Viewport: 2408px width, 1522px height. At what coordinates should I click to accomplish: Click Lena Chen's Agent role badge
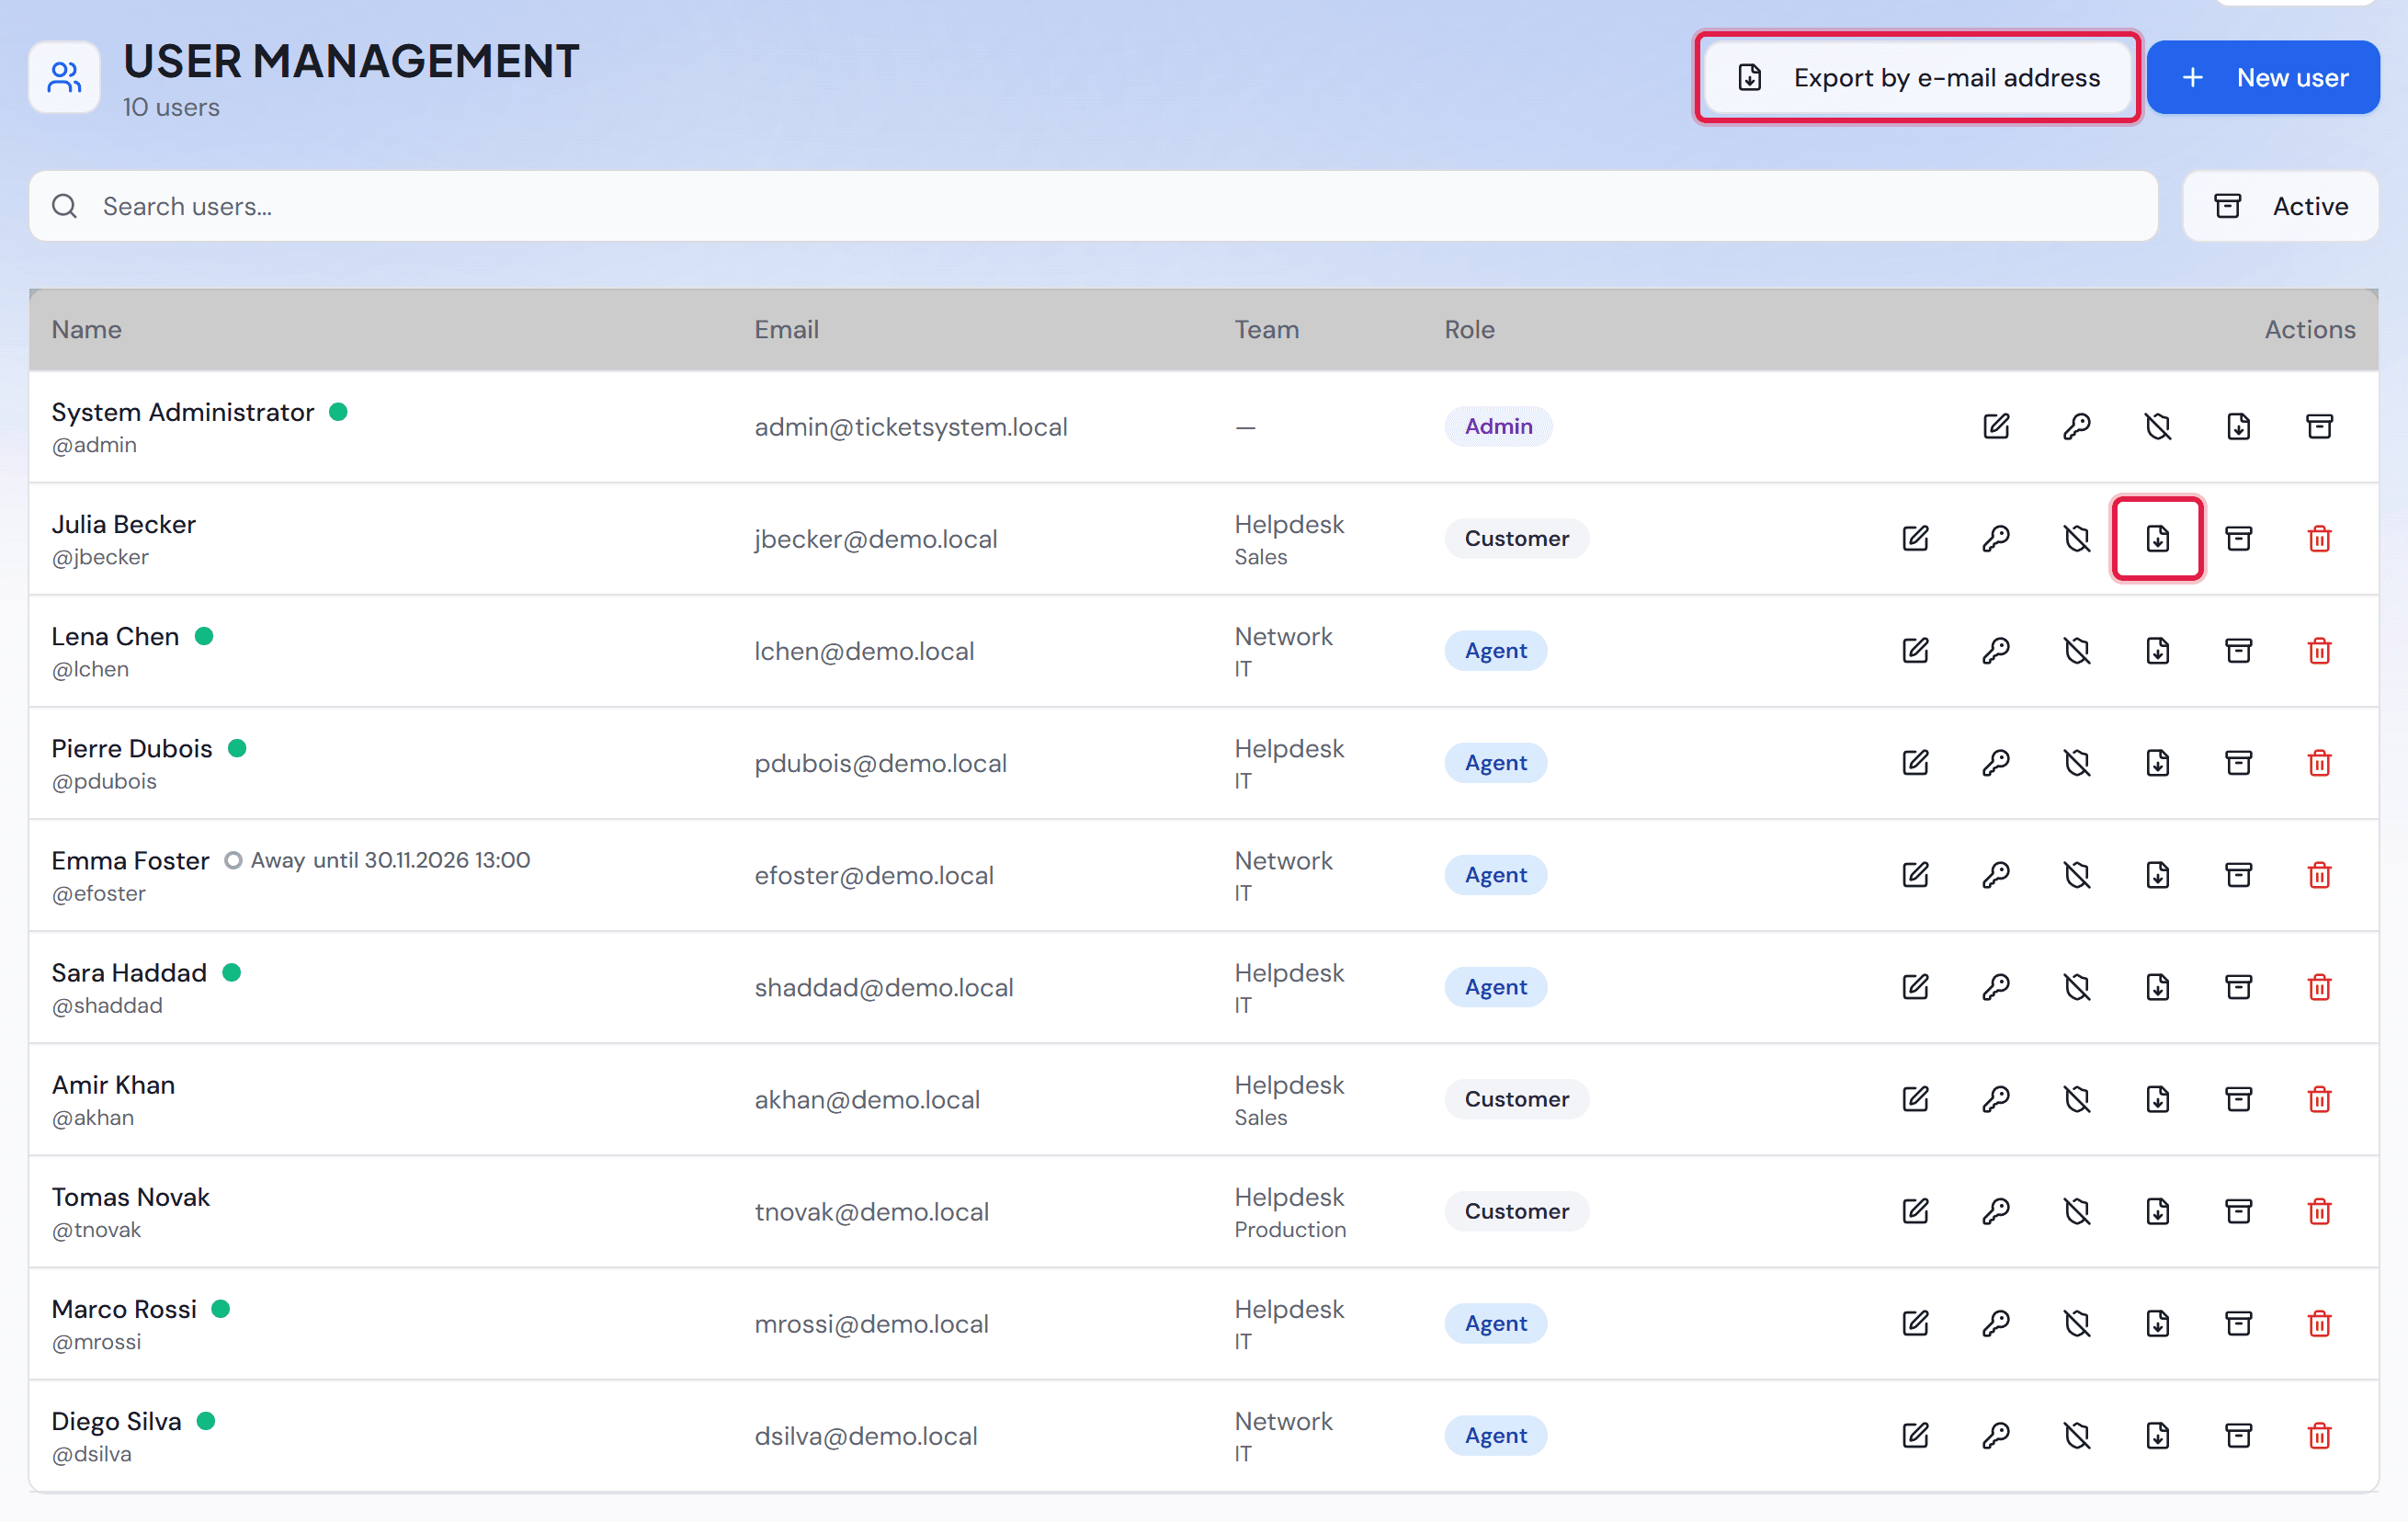[1496, 651]
